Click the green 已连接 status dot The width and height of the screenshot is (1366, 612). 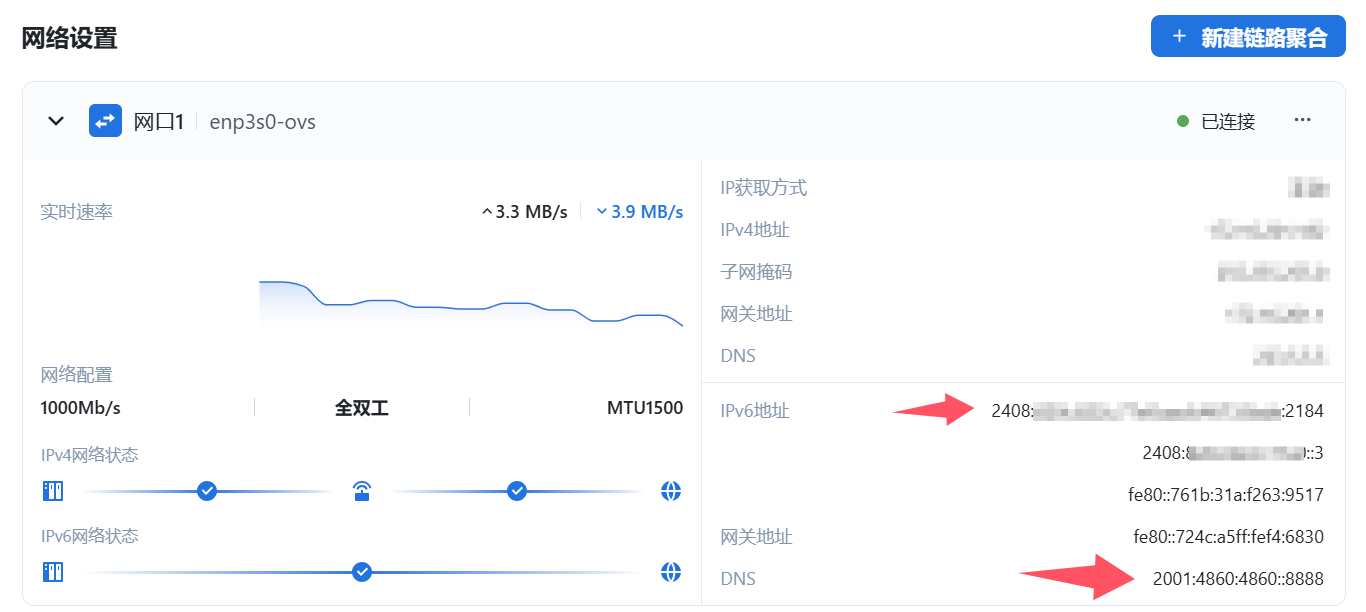click(x=1183, y=121)
